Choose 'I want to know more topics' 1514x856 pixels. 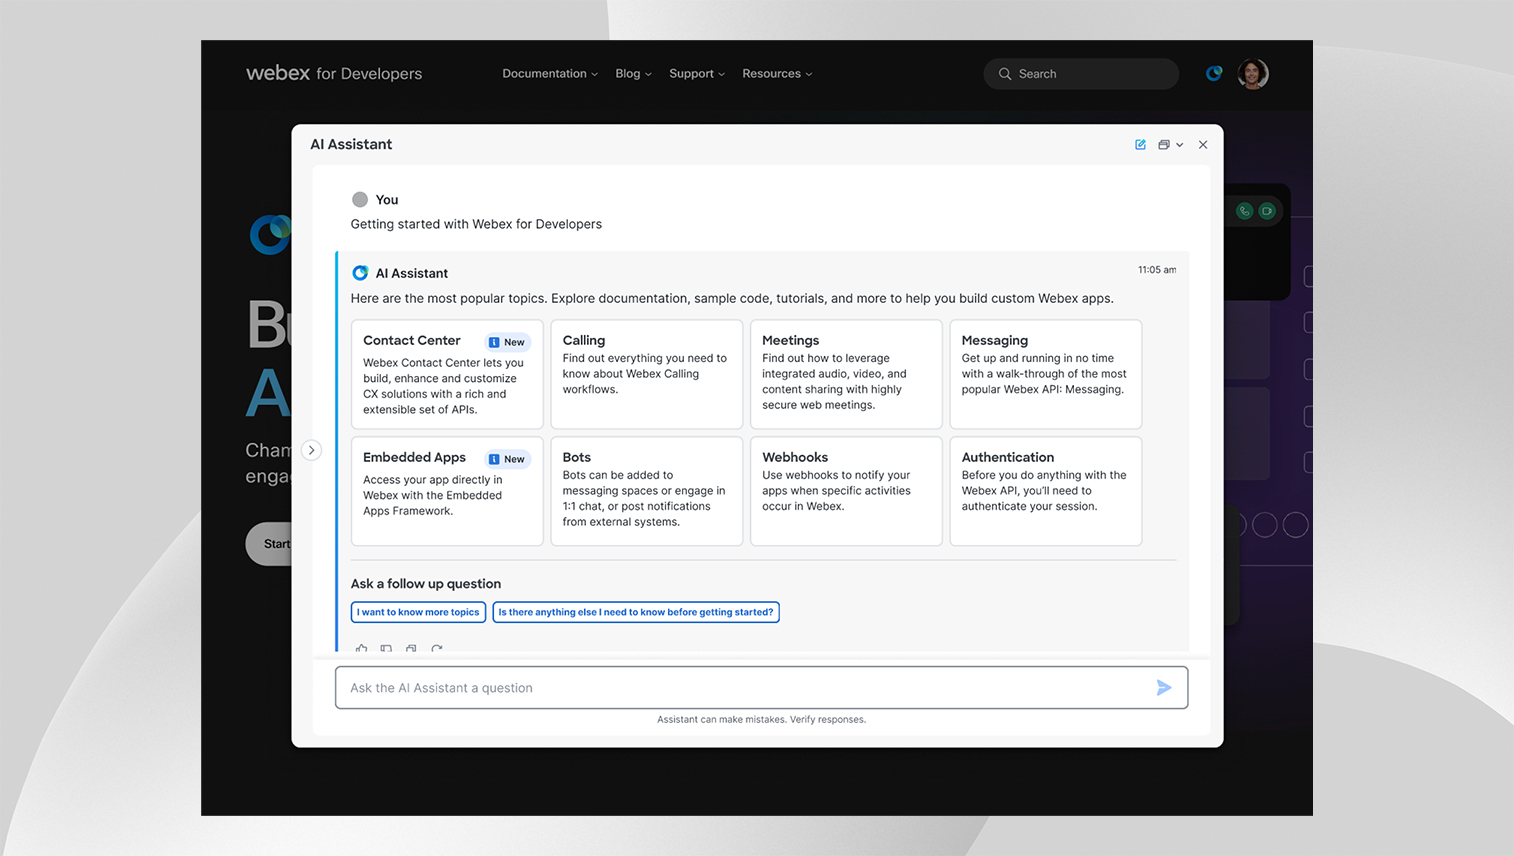[418, 612]
